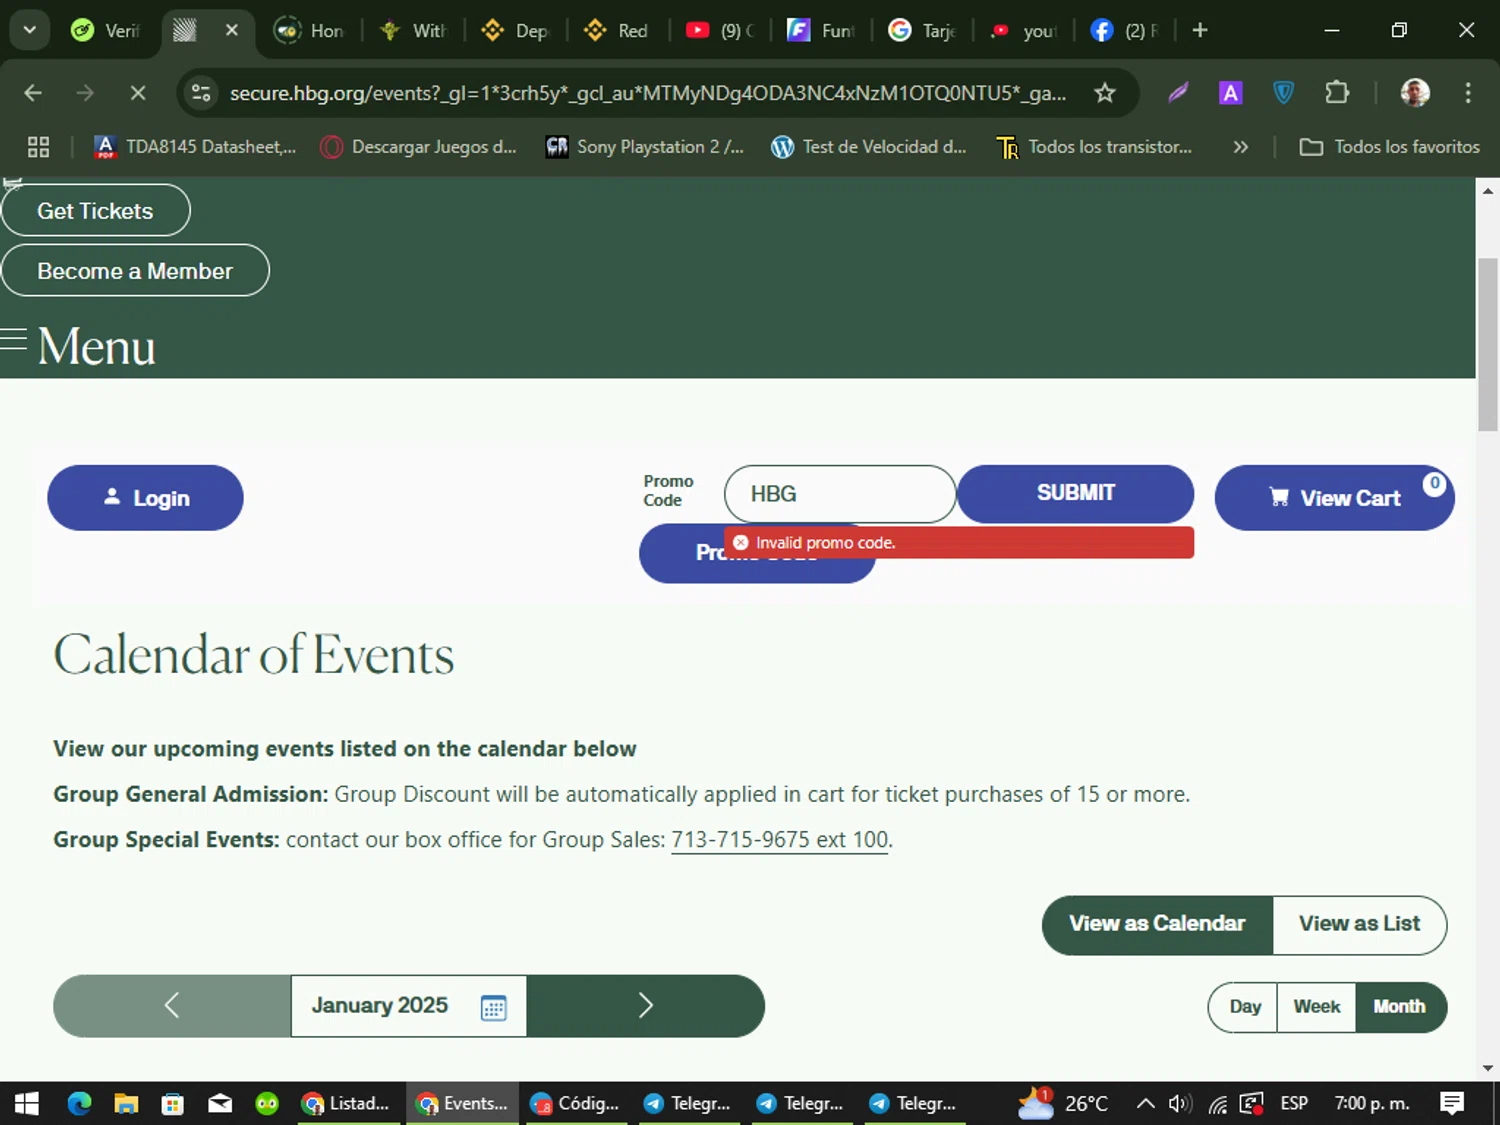This screenshot has height=1125, width=1500.
Task: Switch to the Dep browser tab
Action: (516, 30)
